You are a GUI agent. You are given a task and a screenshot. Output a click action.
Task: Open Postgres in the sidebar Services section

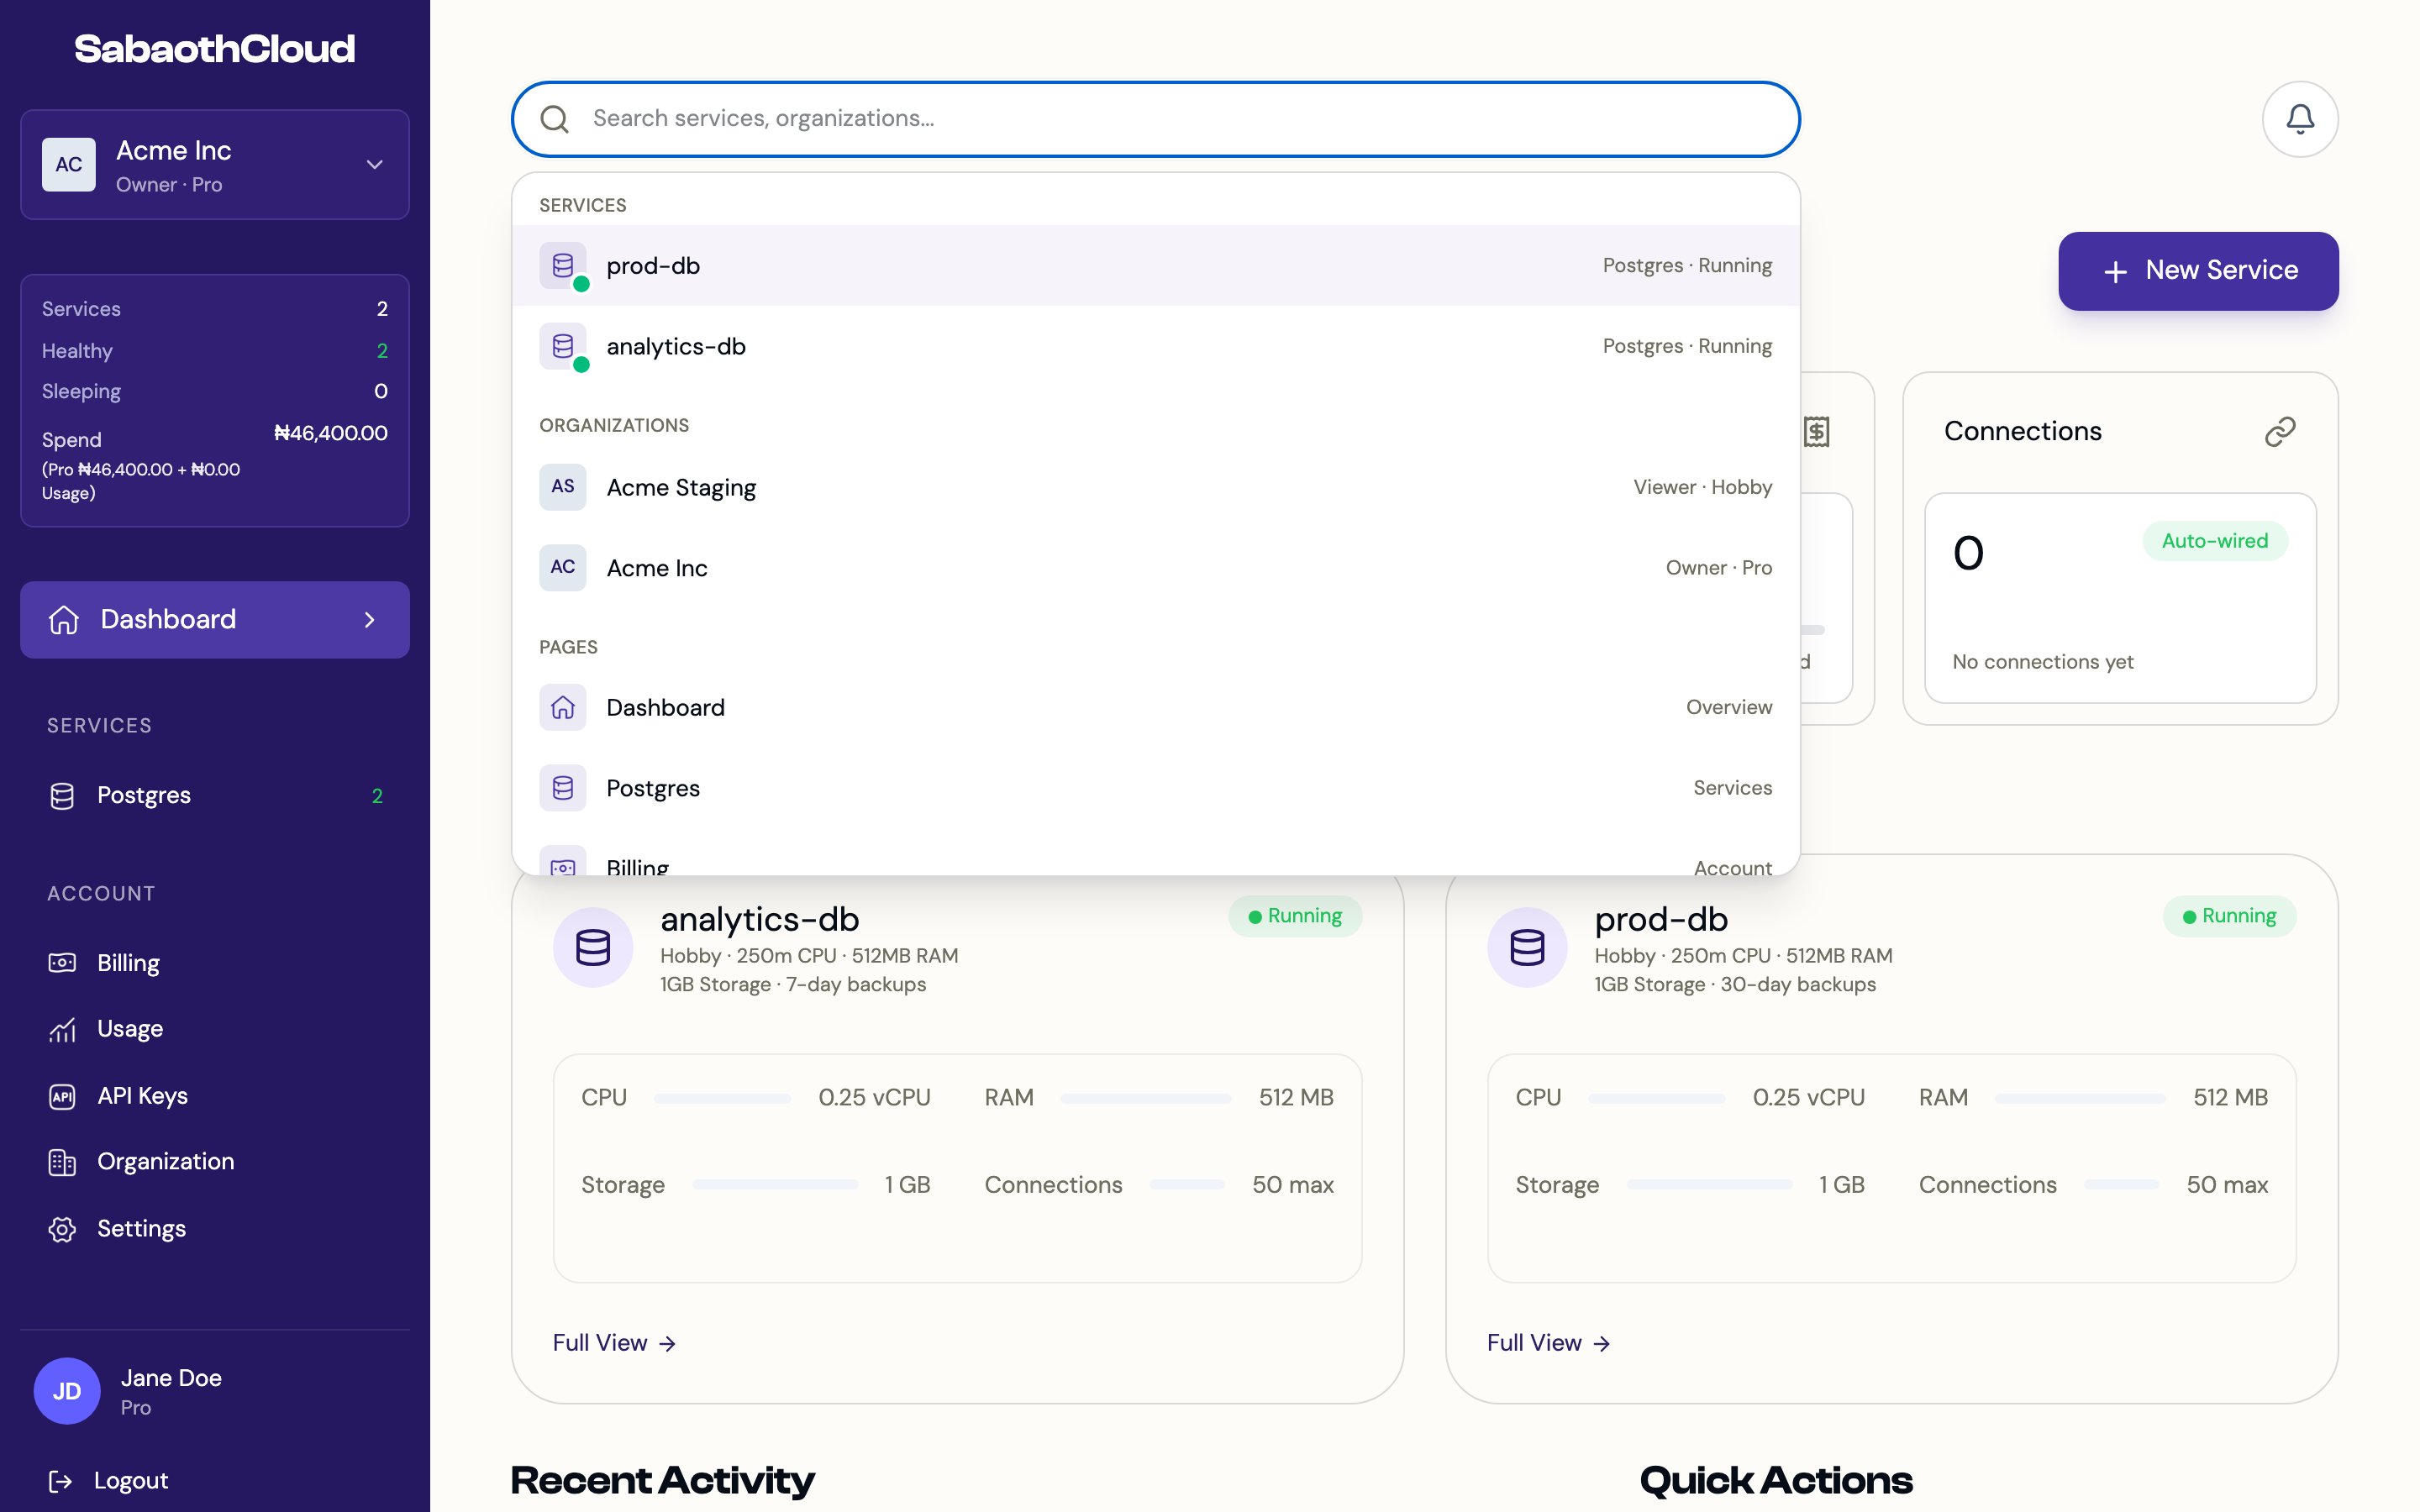[215, 796]
